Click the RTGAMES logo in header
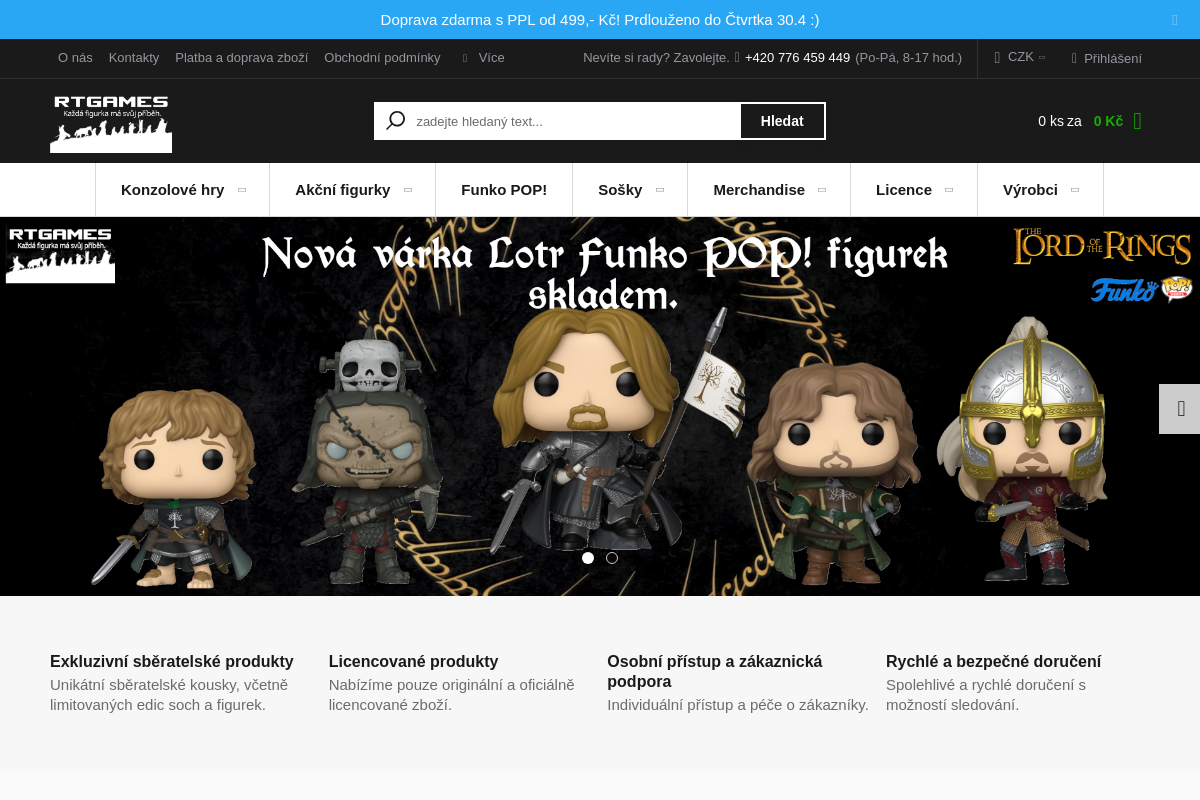This screenshot has height=800, width=1200. click(x=111, y=123)
